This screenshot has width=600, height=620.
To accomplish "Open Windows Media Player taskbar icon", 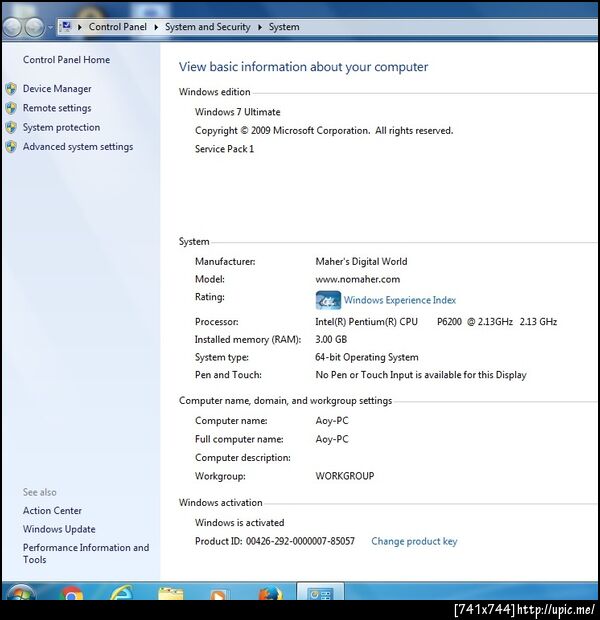I will pos(220,593).
